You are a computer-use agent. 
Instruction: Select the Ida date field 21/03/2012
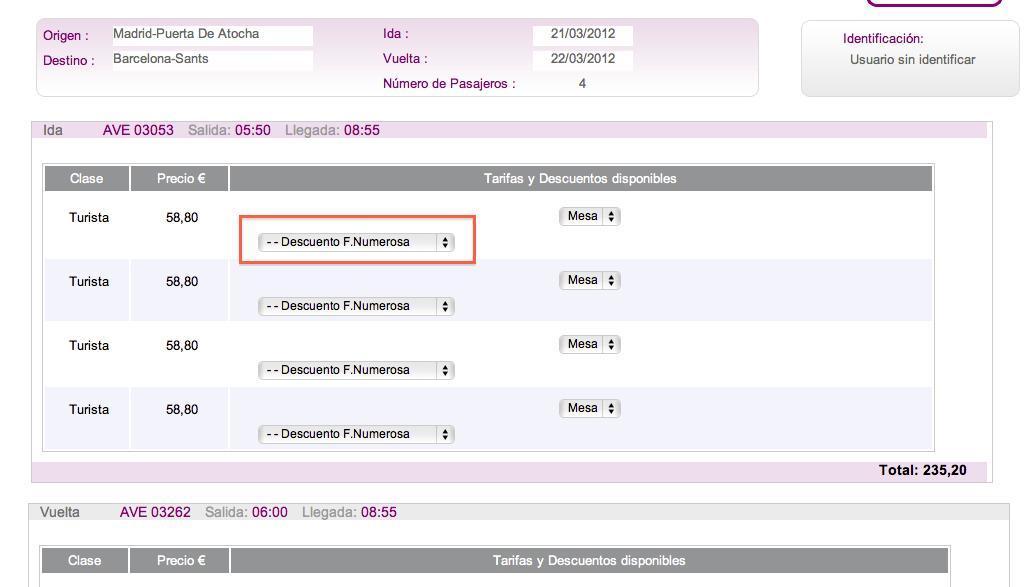point(583,35)
